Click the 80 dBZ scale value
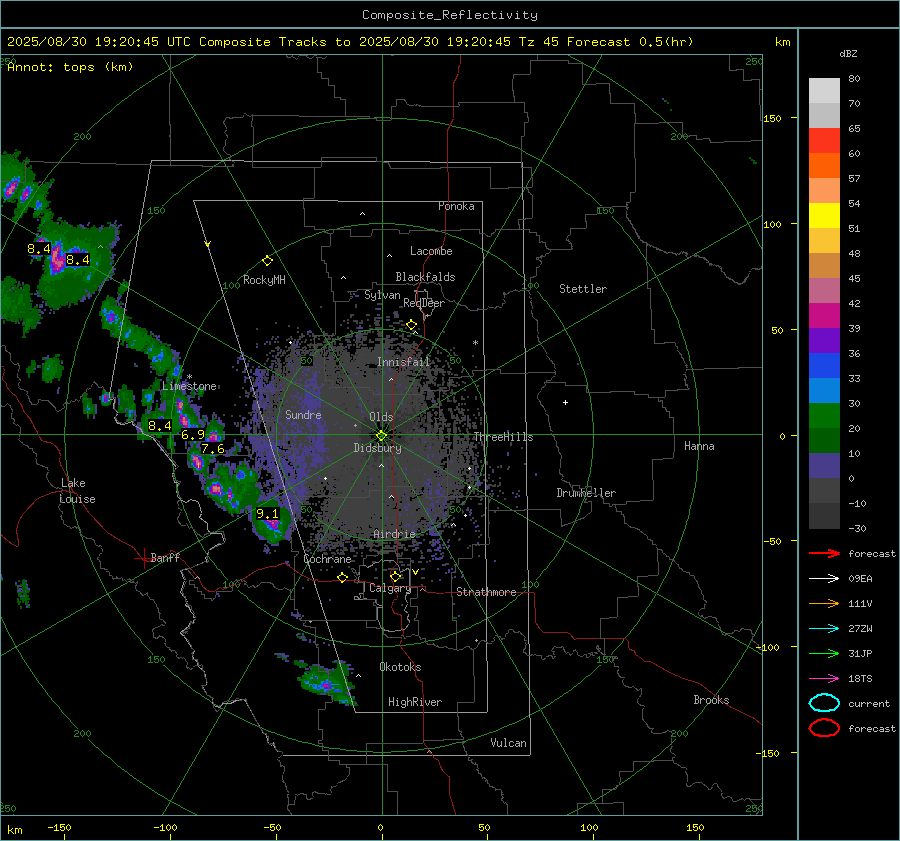The image size is (900, 841). pyautogui.click(x=854, y=79)
